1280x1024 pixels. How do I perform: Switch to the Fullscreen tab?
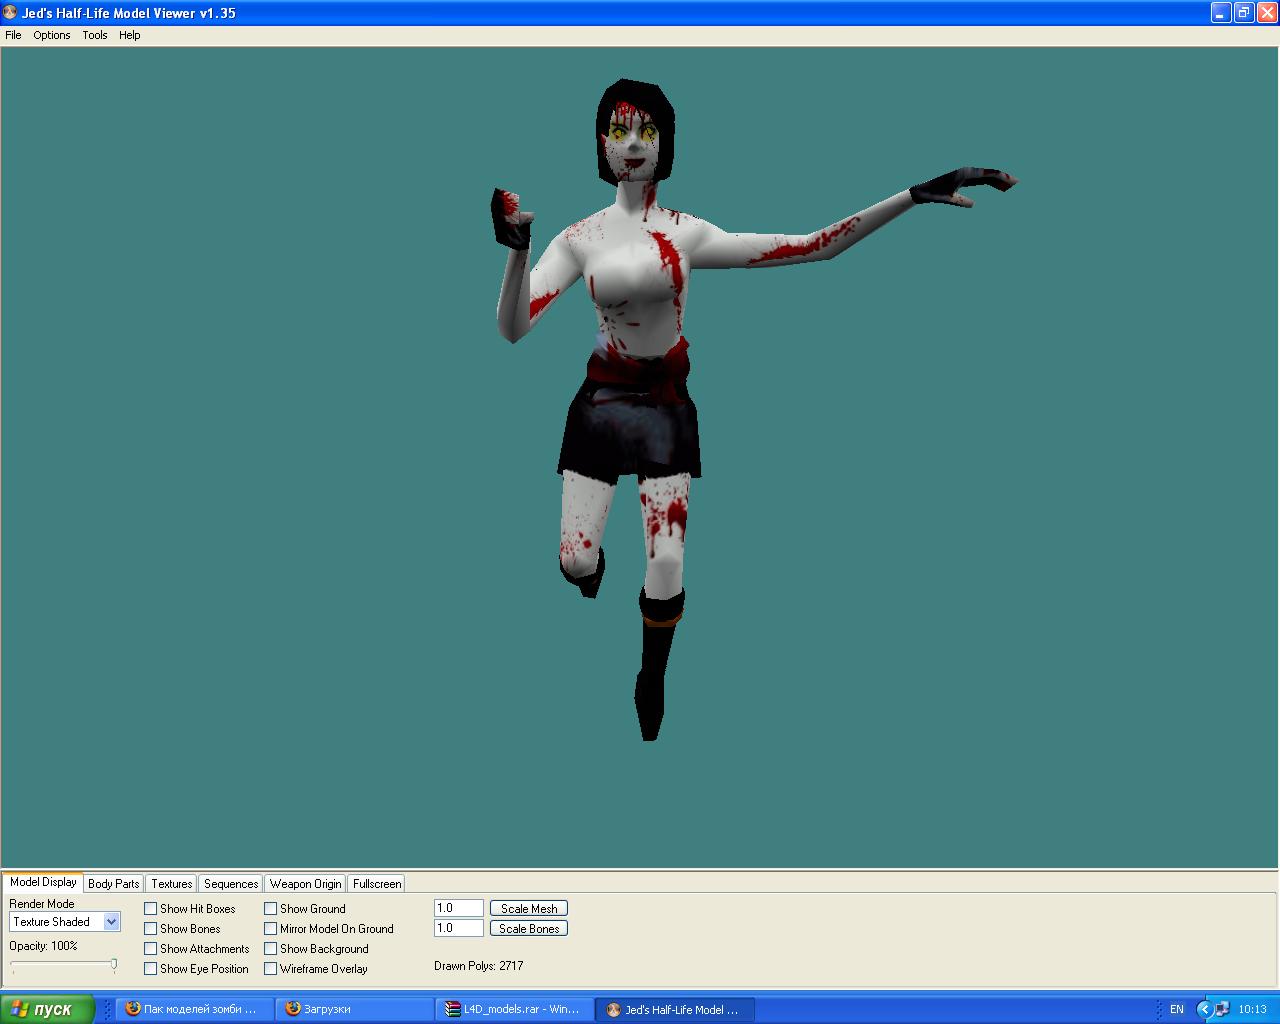[377, 884]
